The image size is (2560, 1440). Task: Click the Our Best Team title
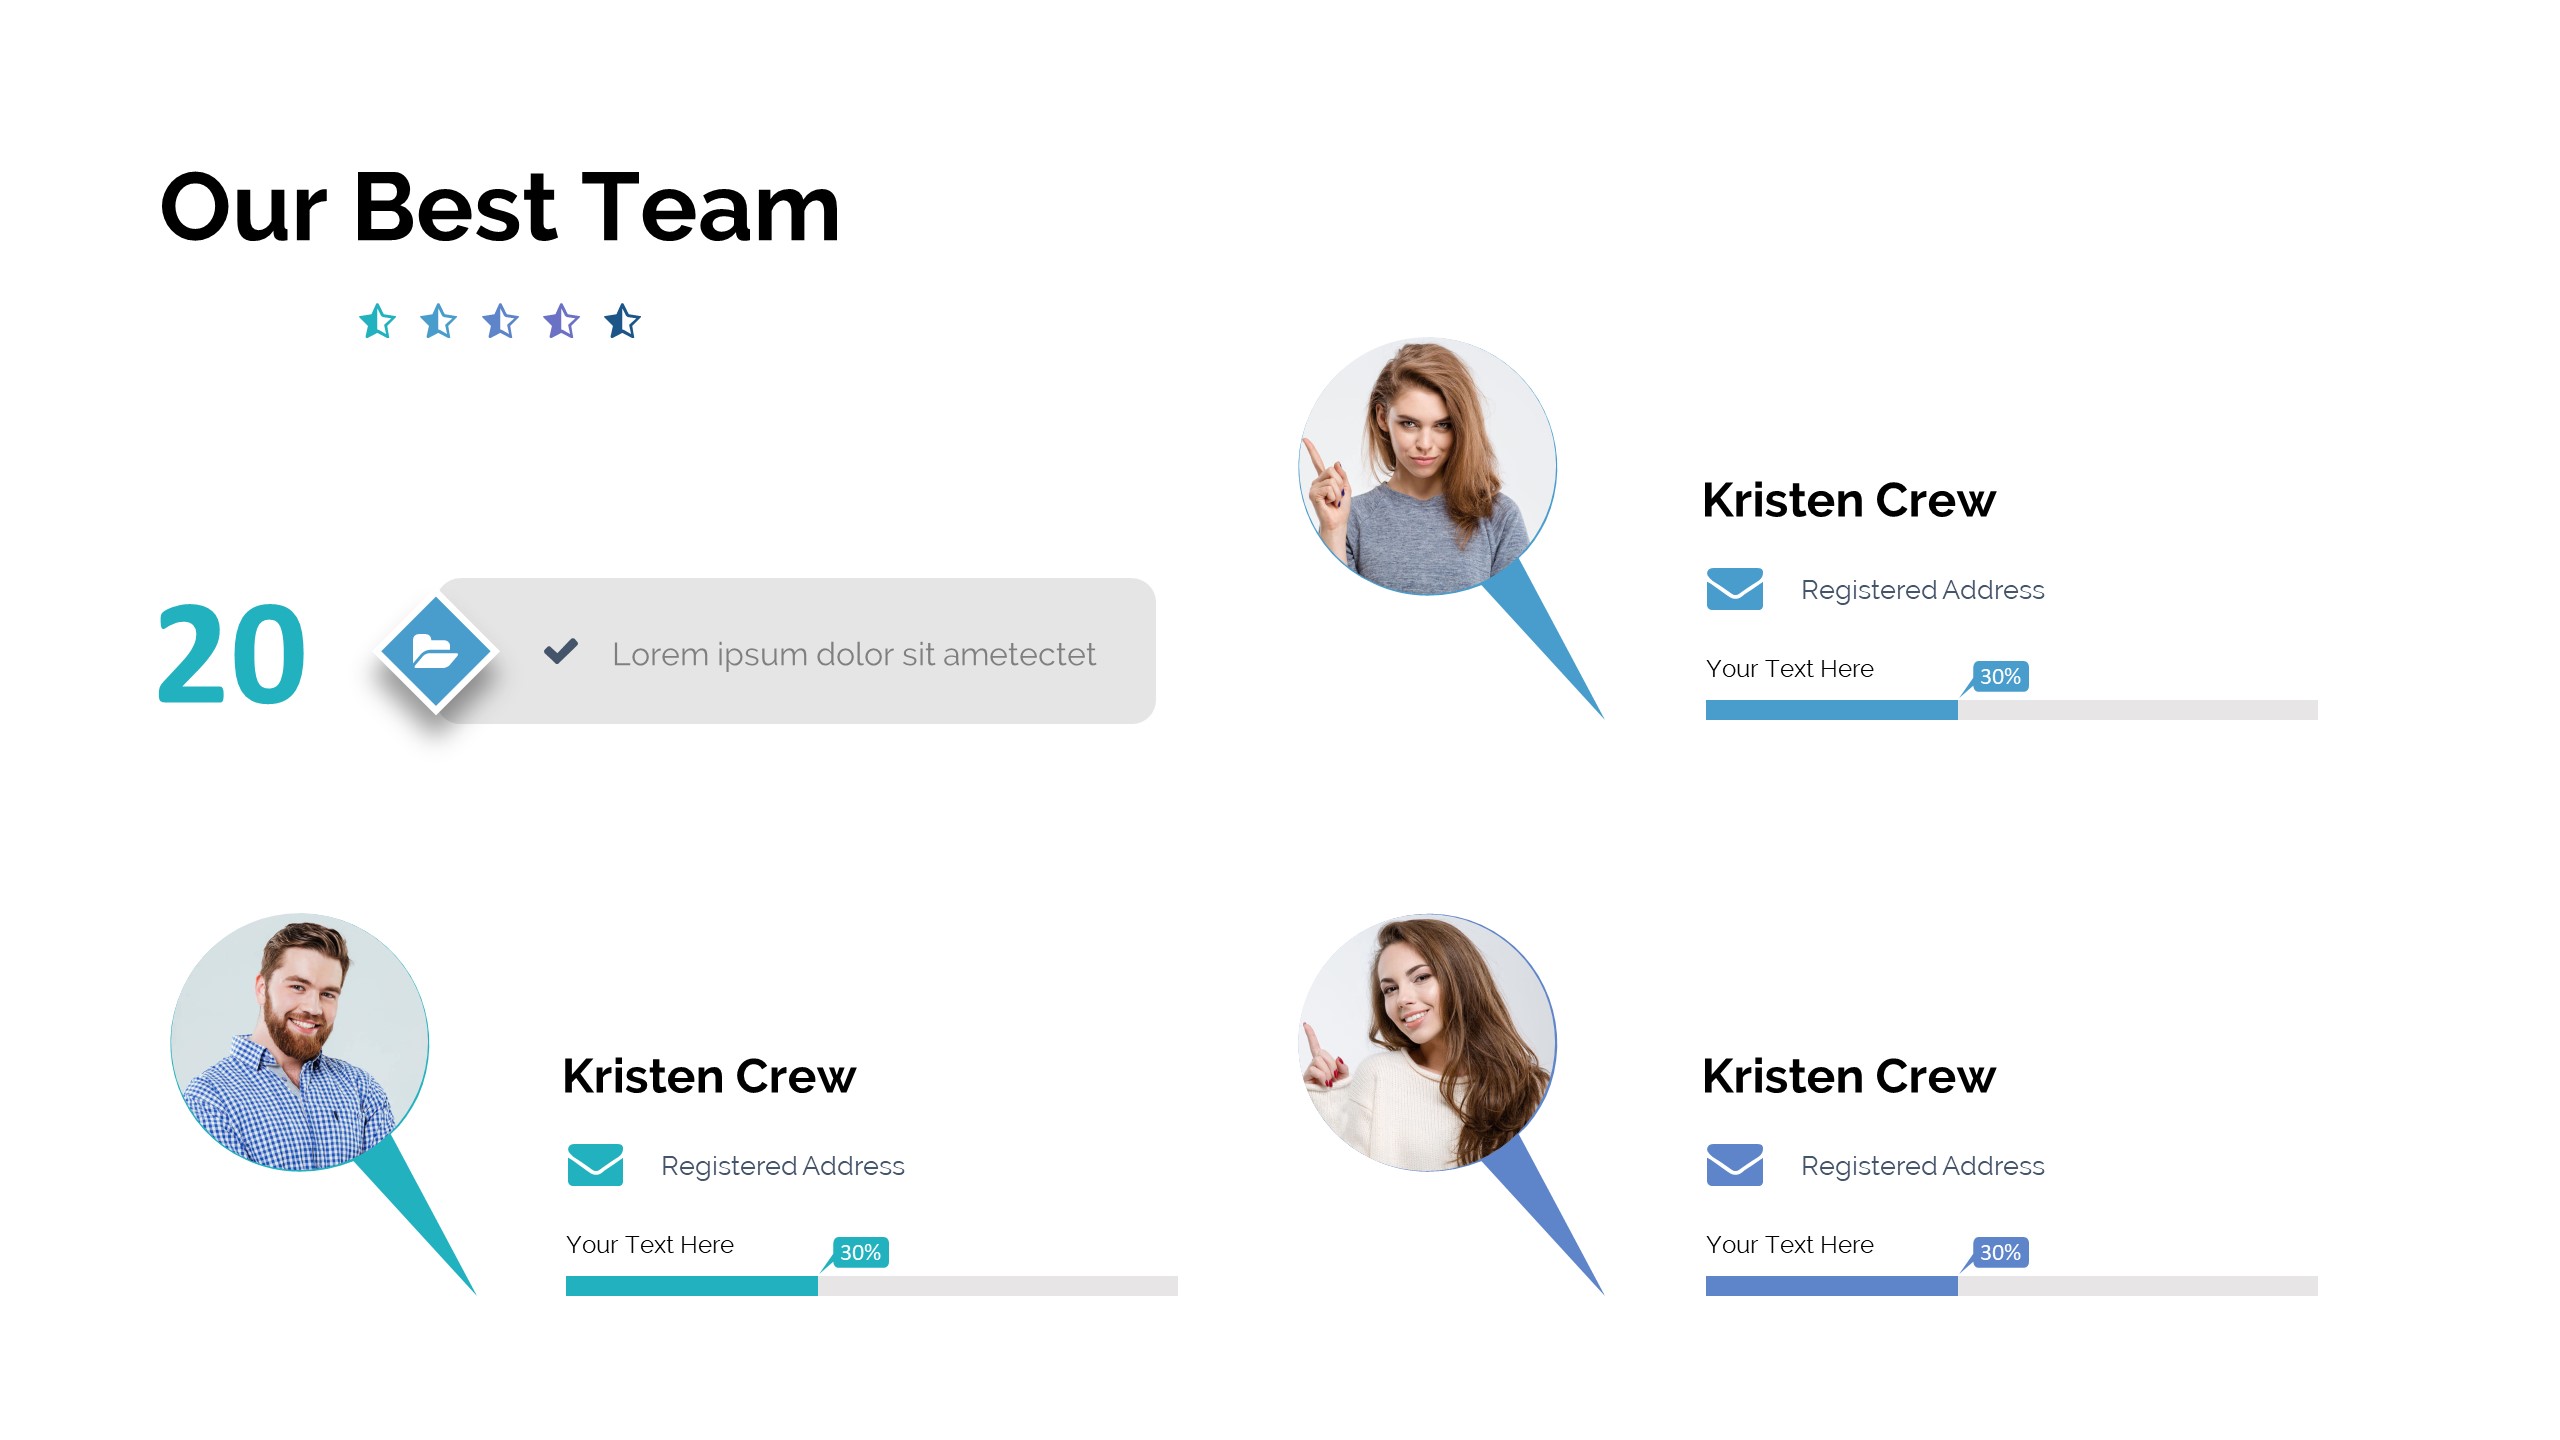pos(500,208)
